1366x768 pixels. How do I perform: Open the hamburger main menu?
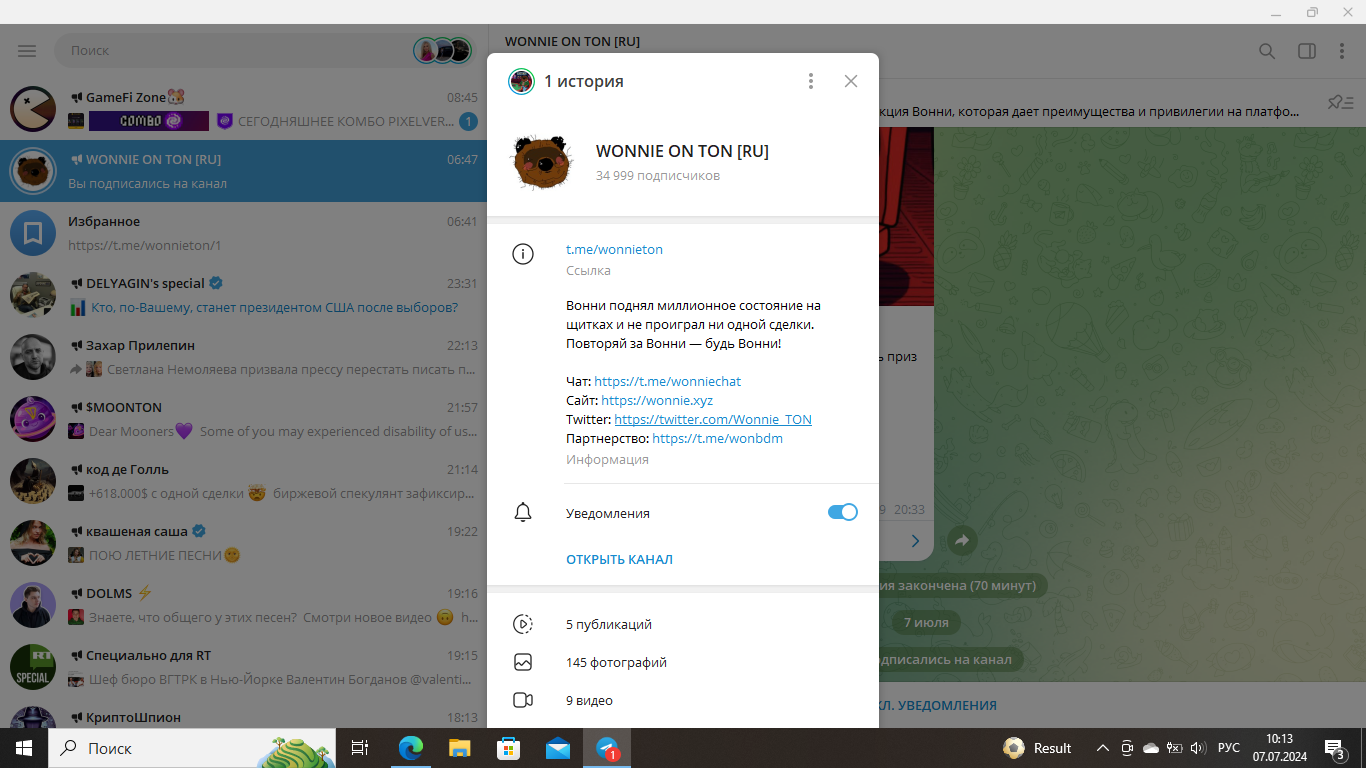pos(27,50)
